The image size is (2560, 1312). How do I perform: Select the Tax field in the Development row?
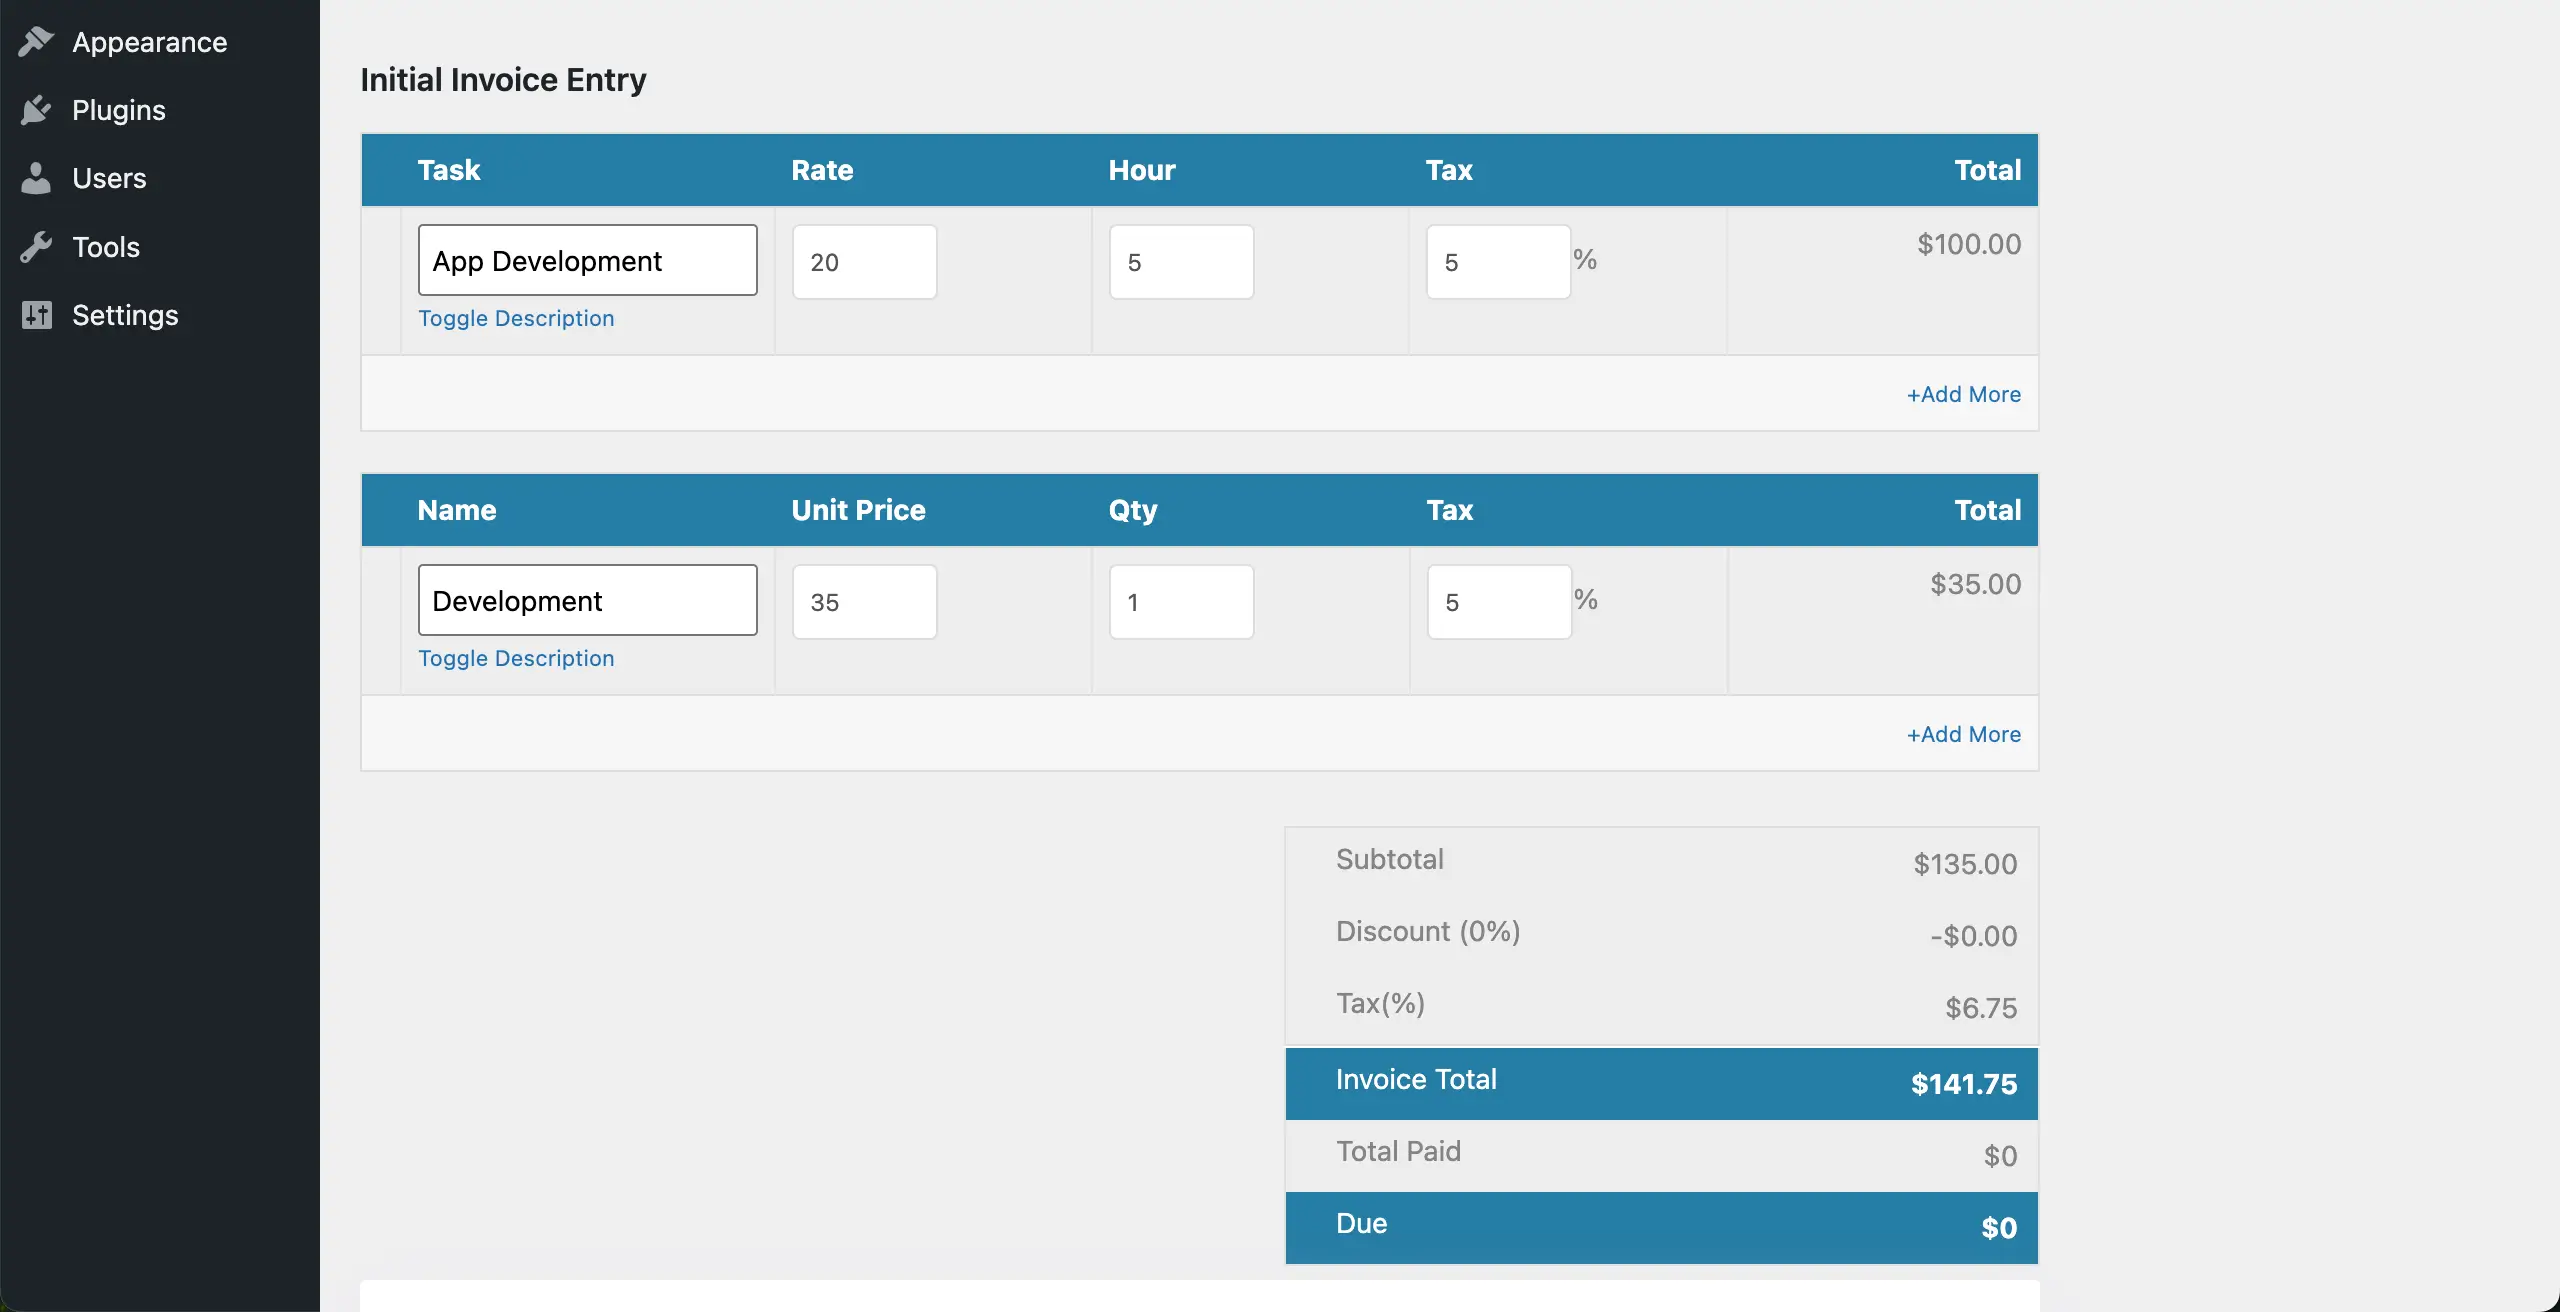[1497, 601]
